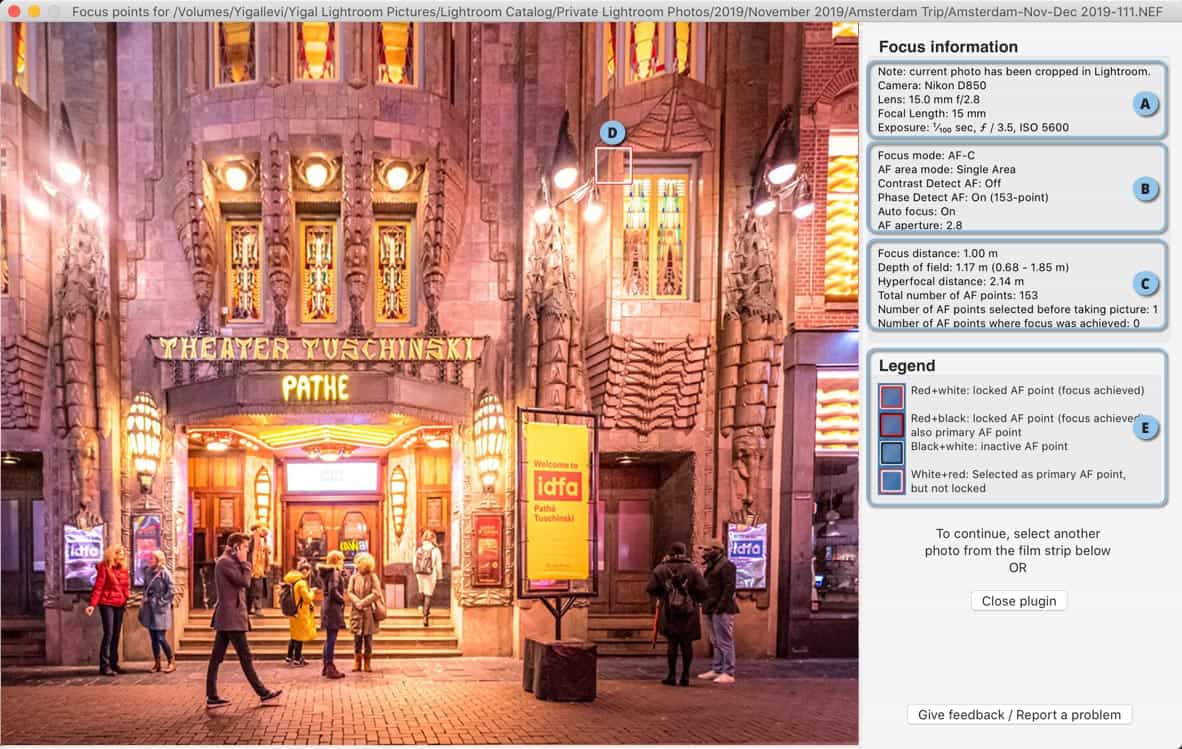Viewport: 1182px width, 749px height.
Task: Click the 'AF area mode: Single Area' line
Action: tap(946, 170)
